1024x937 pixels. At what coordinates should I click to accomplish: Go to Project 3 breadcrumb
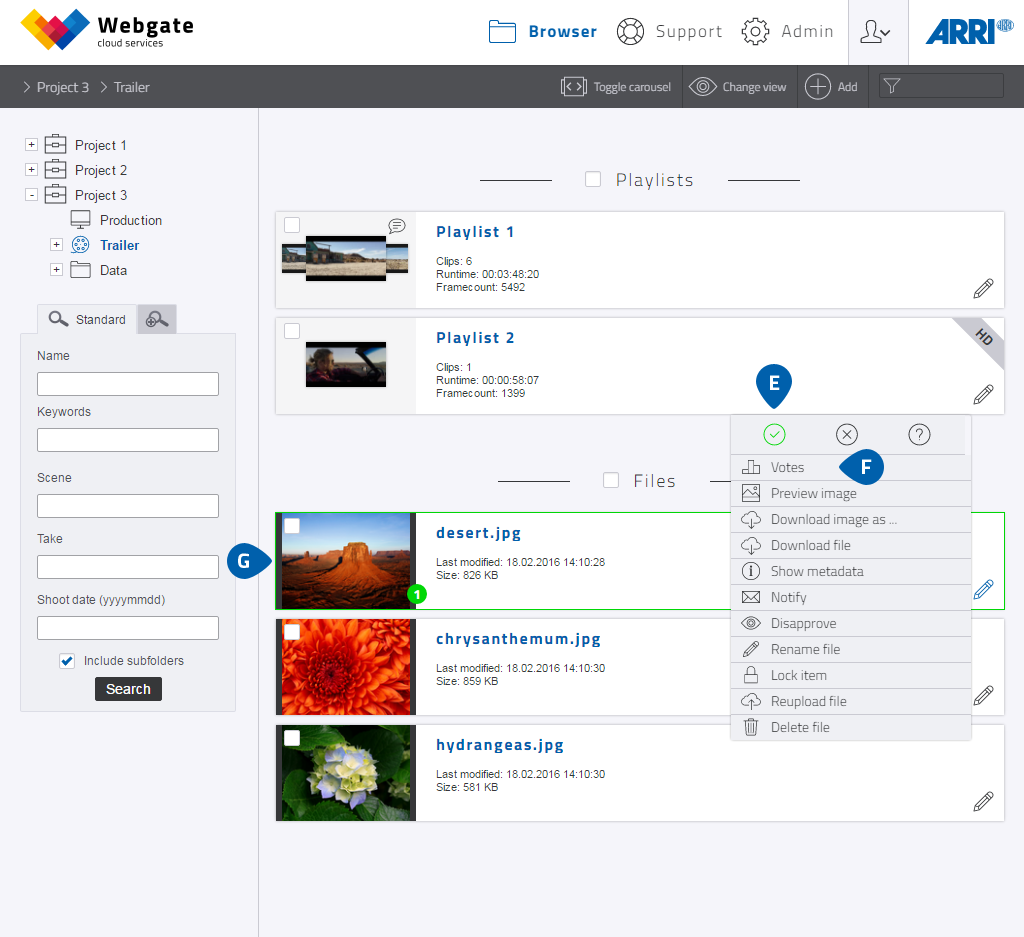click(63, 87)
